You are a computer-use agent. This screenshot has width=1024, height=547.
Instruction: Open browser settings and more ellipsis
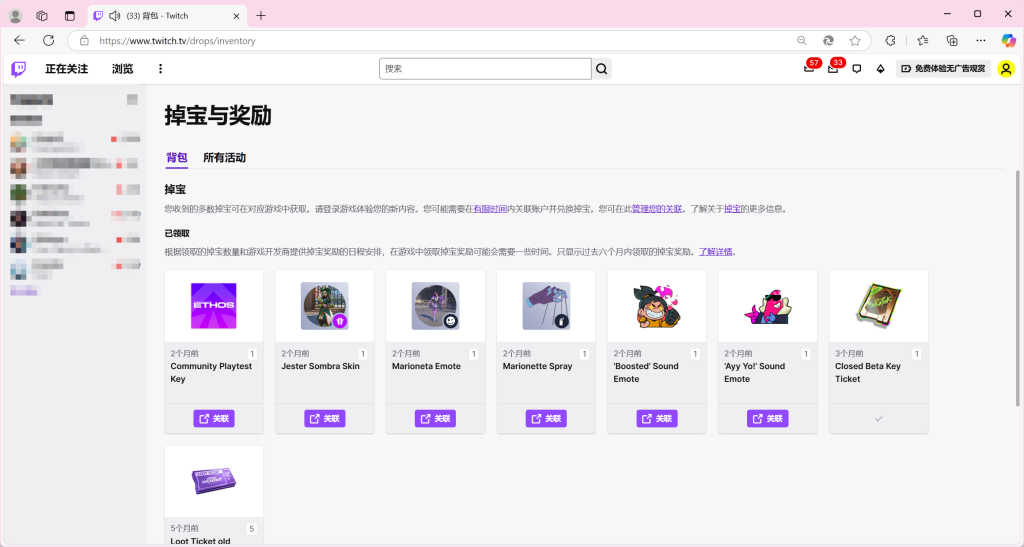[981, 40]
